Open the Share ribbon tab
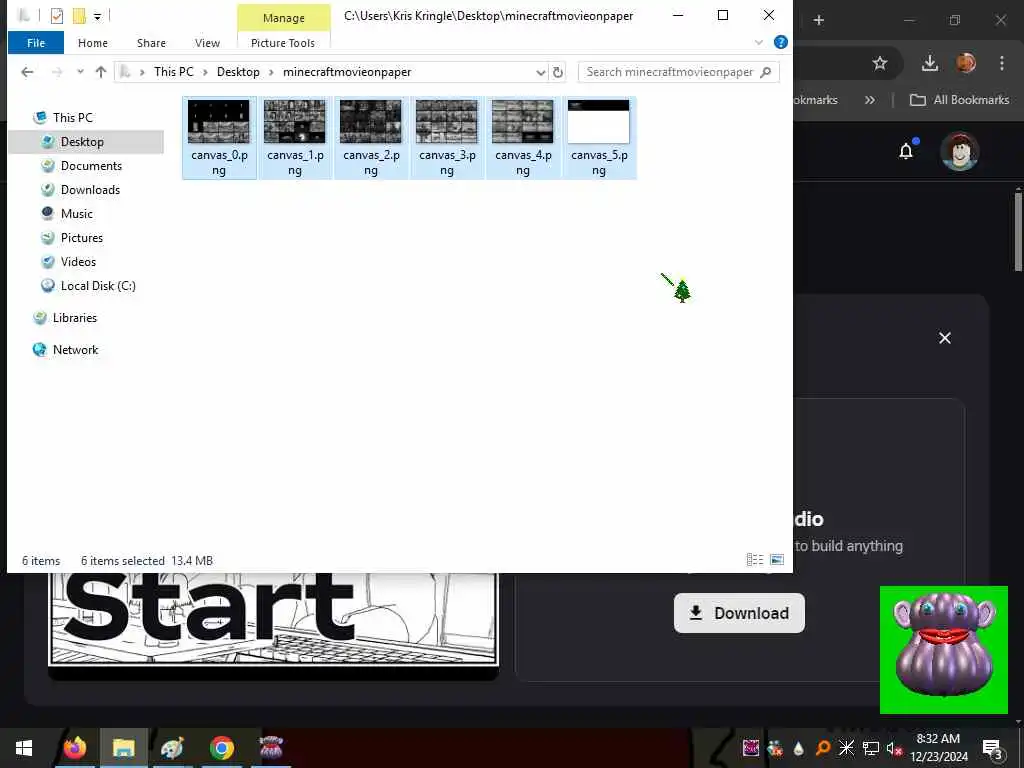Image resolution: width=1024 pixels, height=768 pixels. point(151,43)
